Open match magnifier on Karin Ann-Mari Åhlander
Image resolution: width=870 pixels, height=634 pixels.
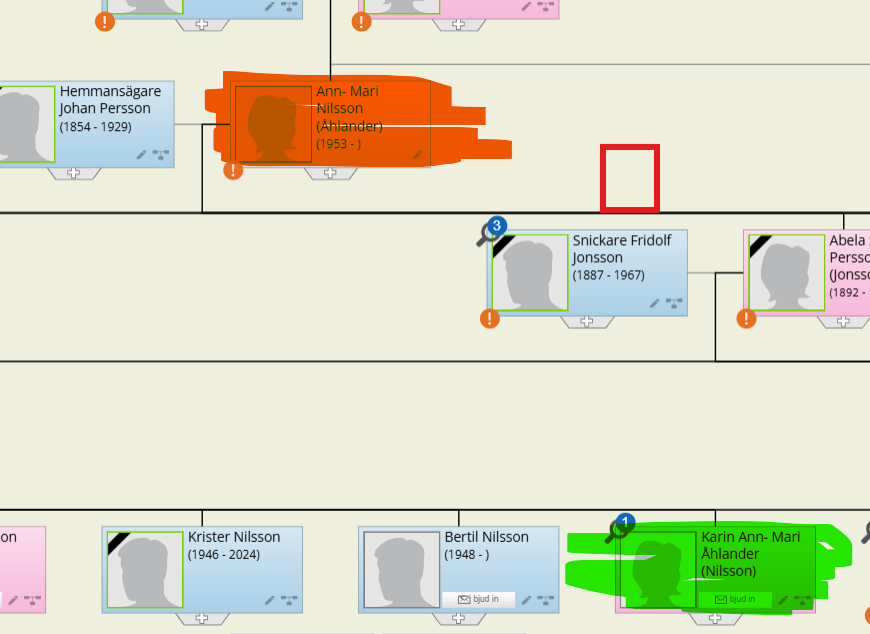tap(618, 530)
